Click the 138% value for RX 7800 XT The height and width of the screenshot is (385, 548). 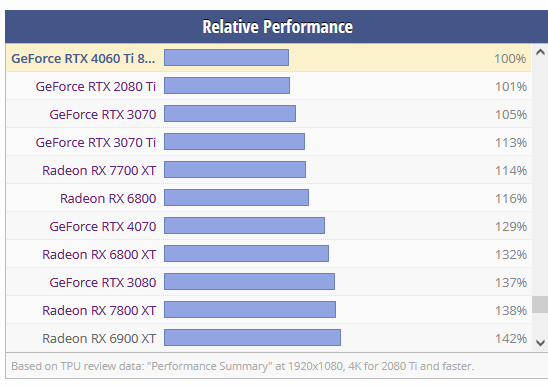click(511, 310)
